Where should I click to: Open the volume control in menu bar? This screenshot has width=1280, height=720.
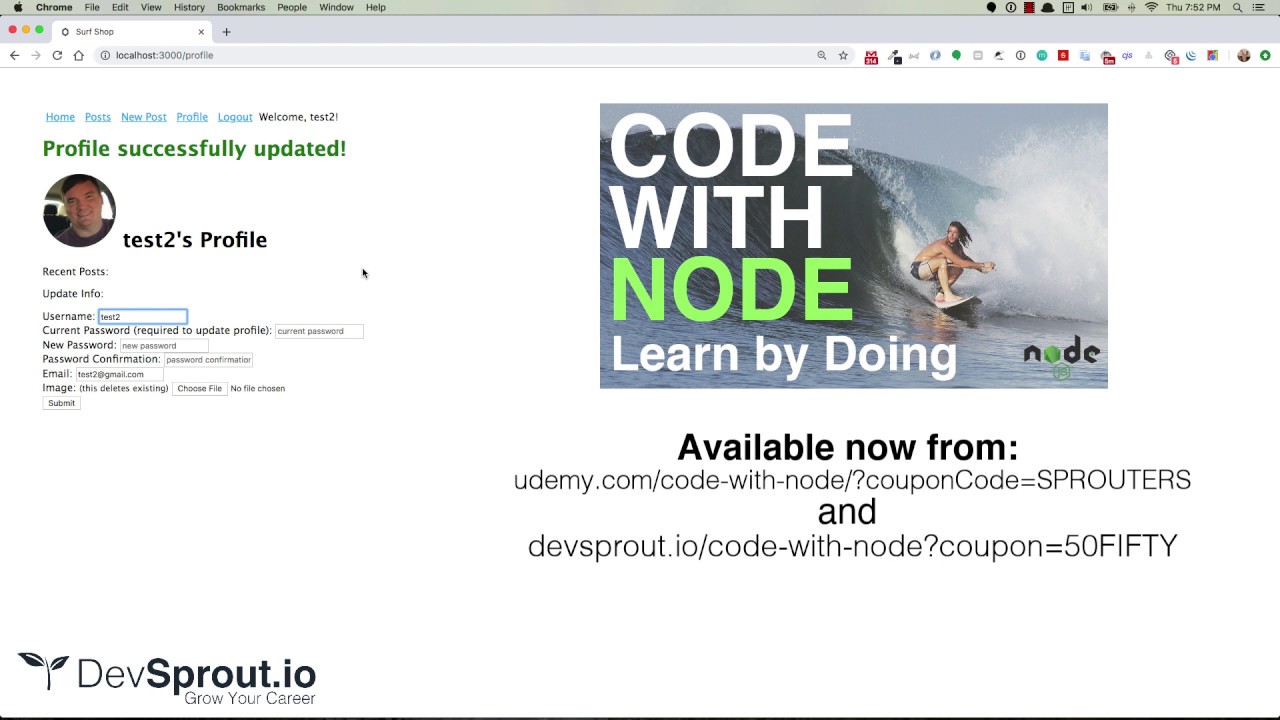tap(1087, 7)
